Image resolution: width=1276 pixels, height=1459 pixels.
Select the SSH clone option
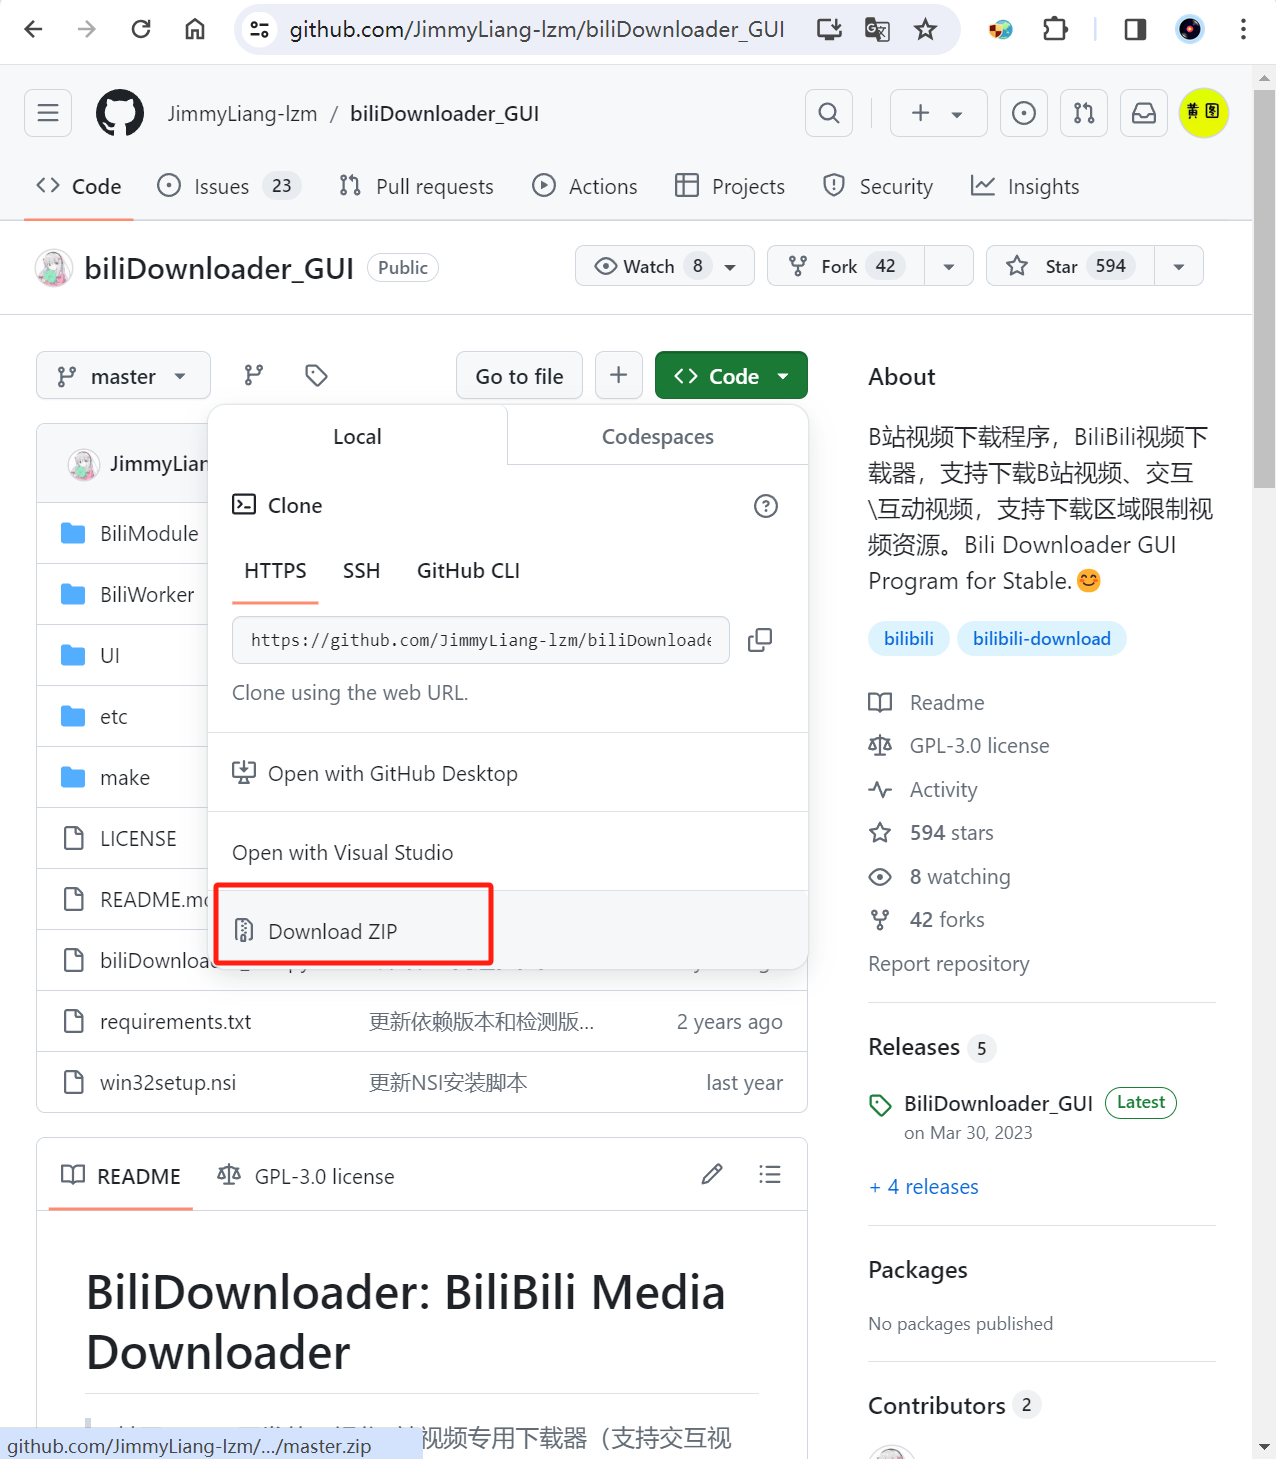361,571
